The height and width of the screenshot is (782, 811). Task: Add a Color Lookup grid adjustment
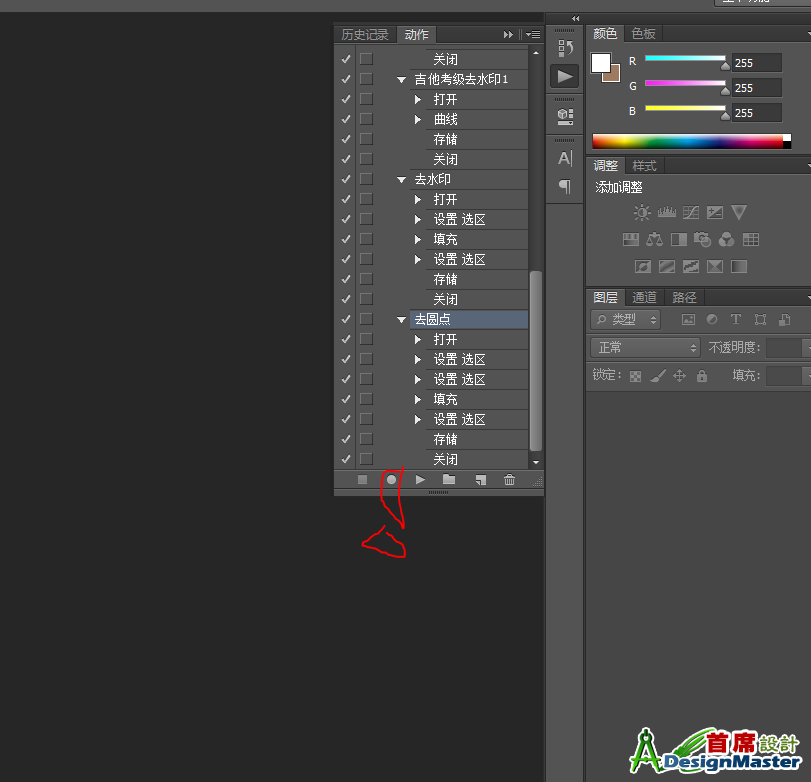click(750, 239)
